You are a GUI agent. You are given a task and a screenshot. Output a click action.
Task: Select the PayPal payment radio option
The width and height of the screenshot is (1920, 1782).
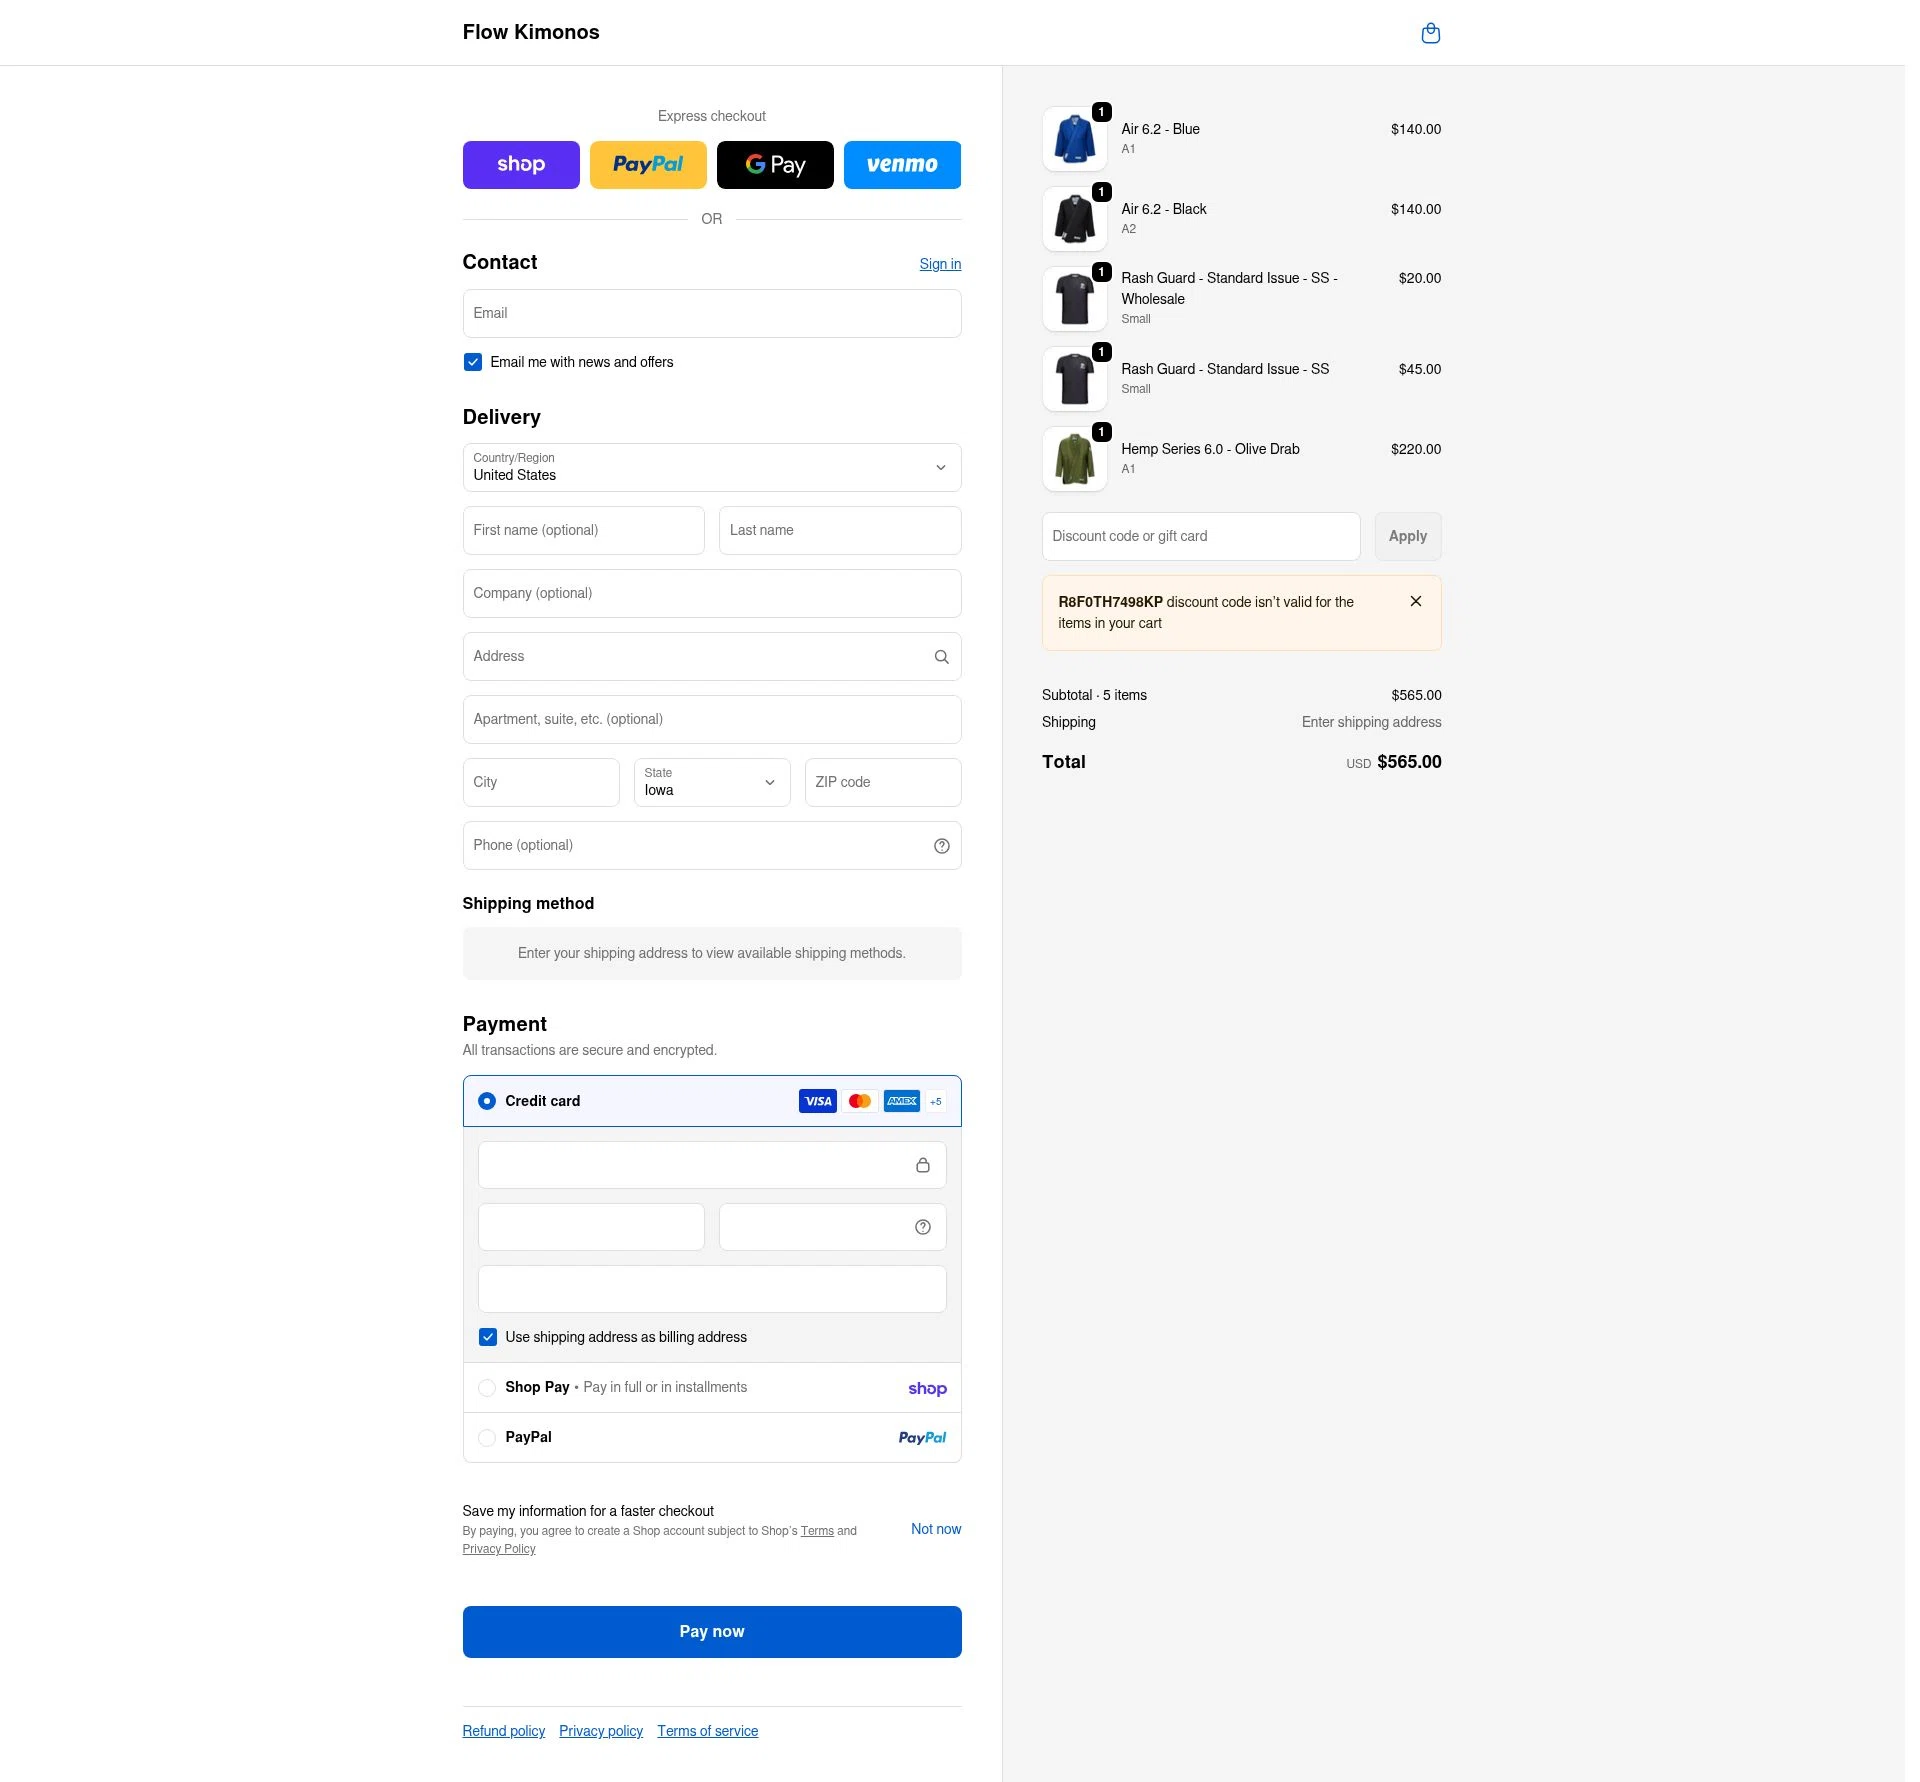487,1438
